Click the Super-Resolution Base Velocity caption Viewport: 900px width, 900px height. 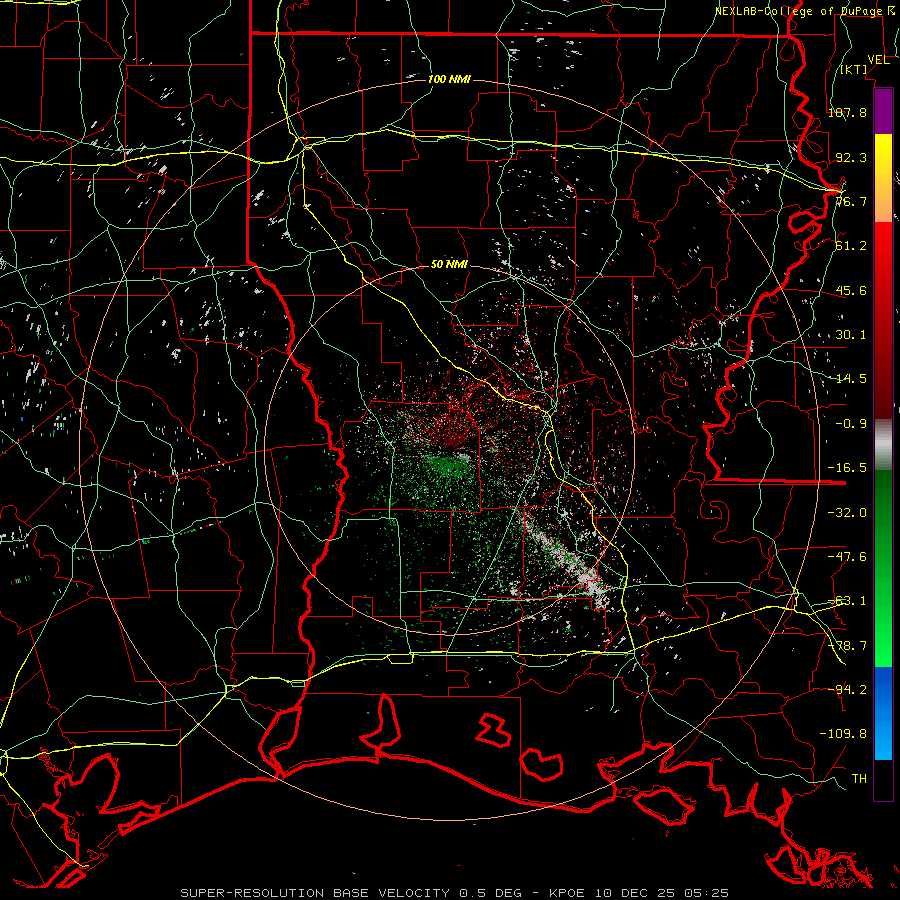[x=455, y=893]
